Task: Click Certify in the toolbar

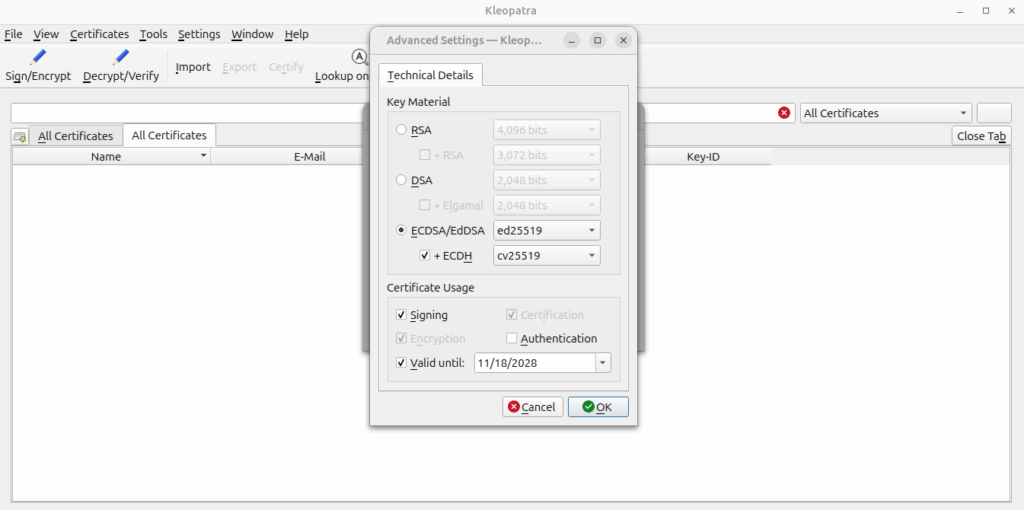Action: (286, 67)
